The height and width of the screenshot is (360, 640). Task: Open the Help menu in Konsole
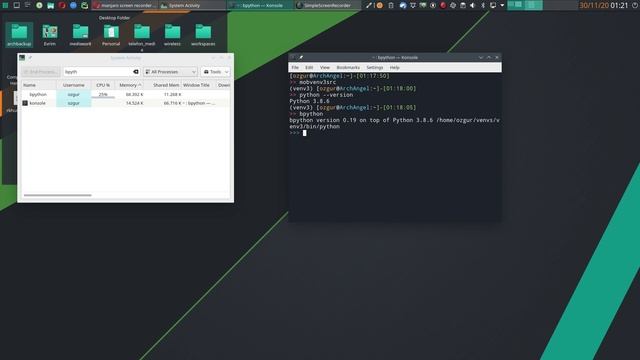click(394, 67)
